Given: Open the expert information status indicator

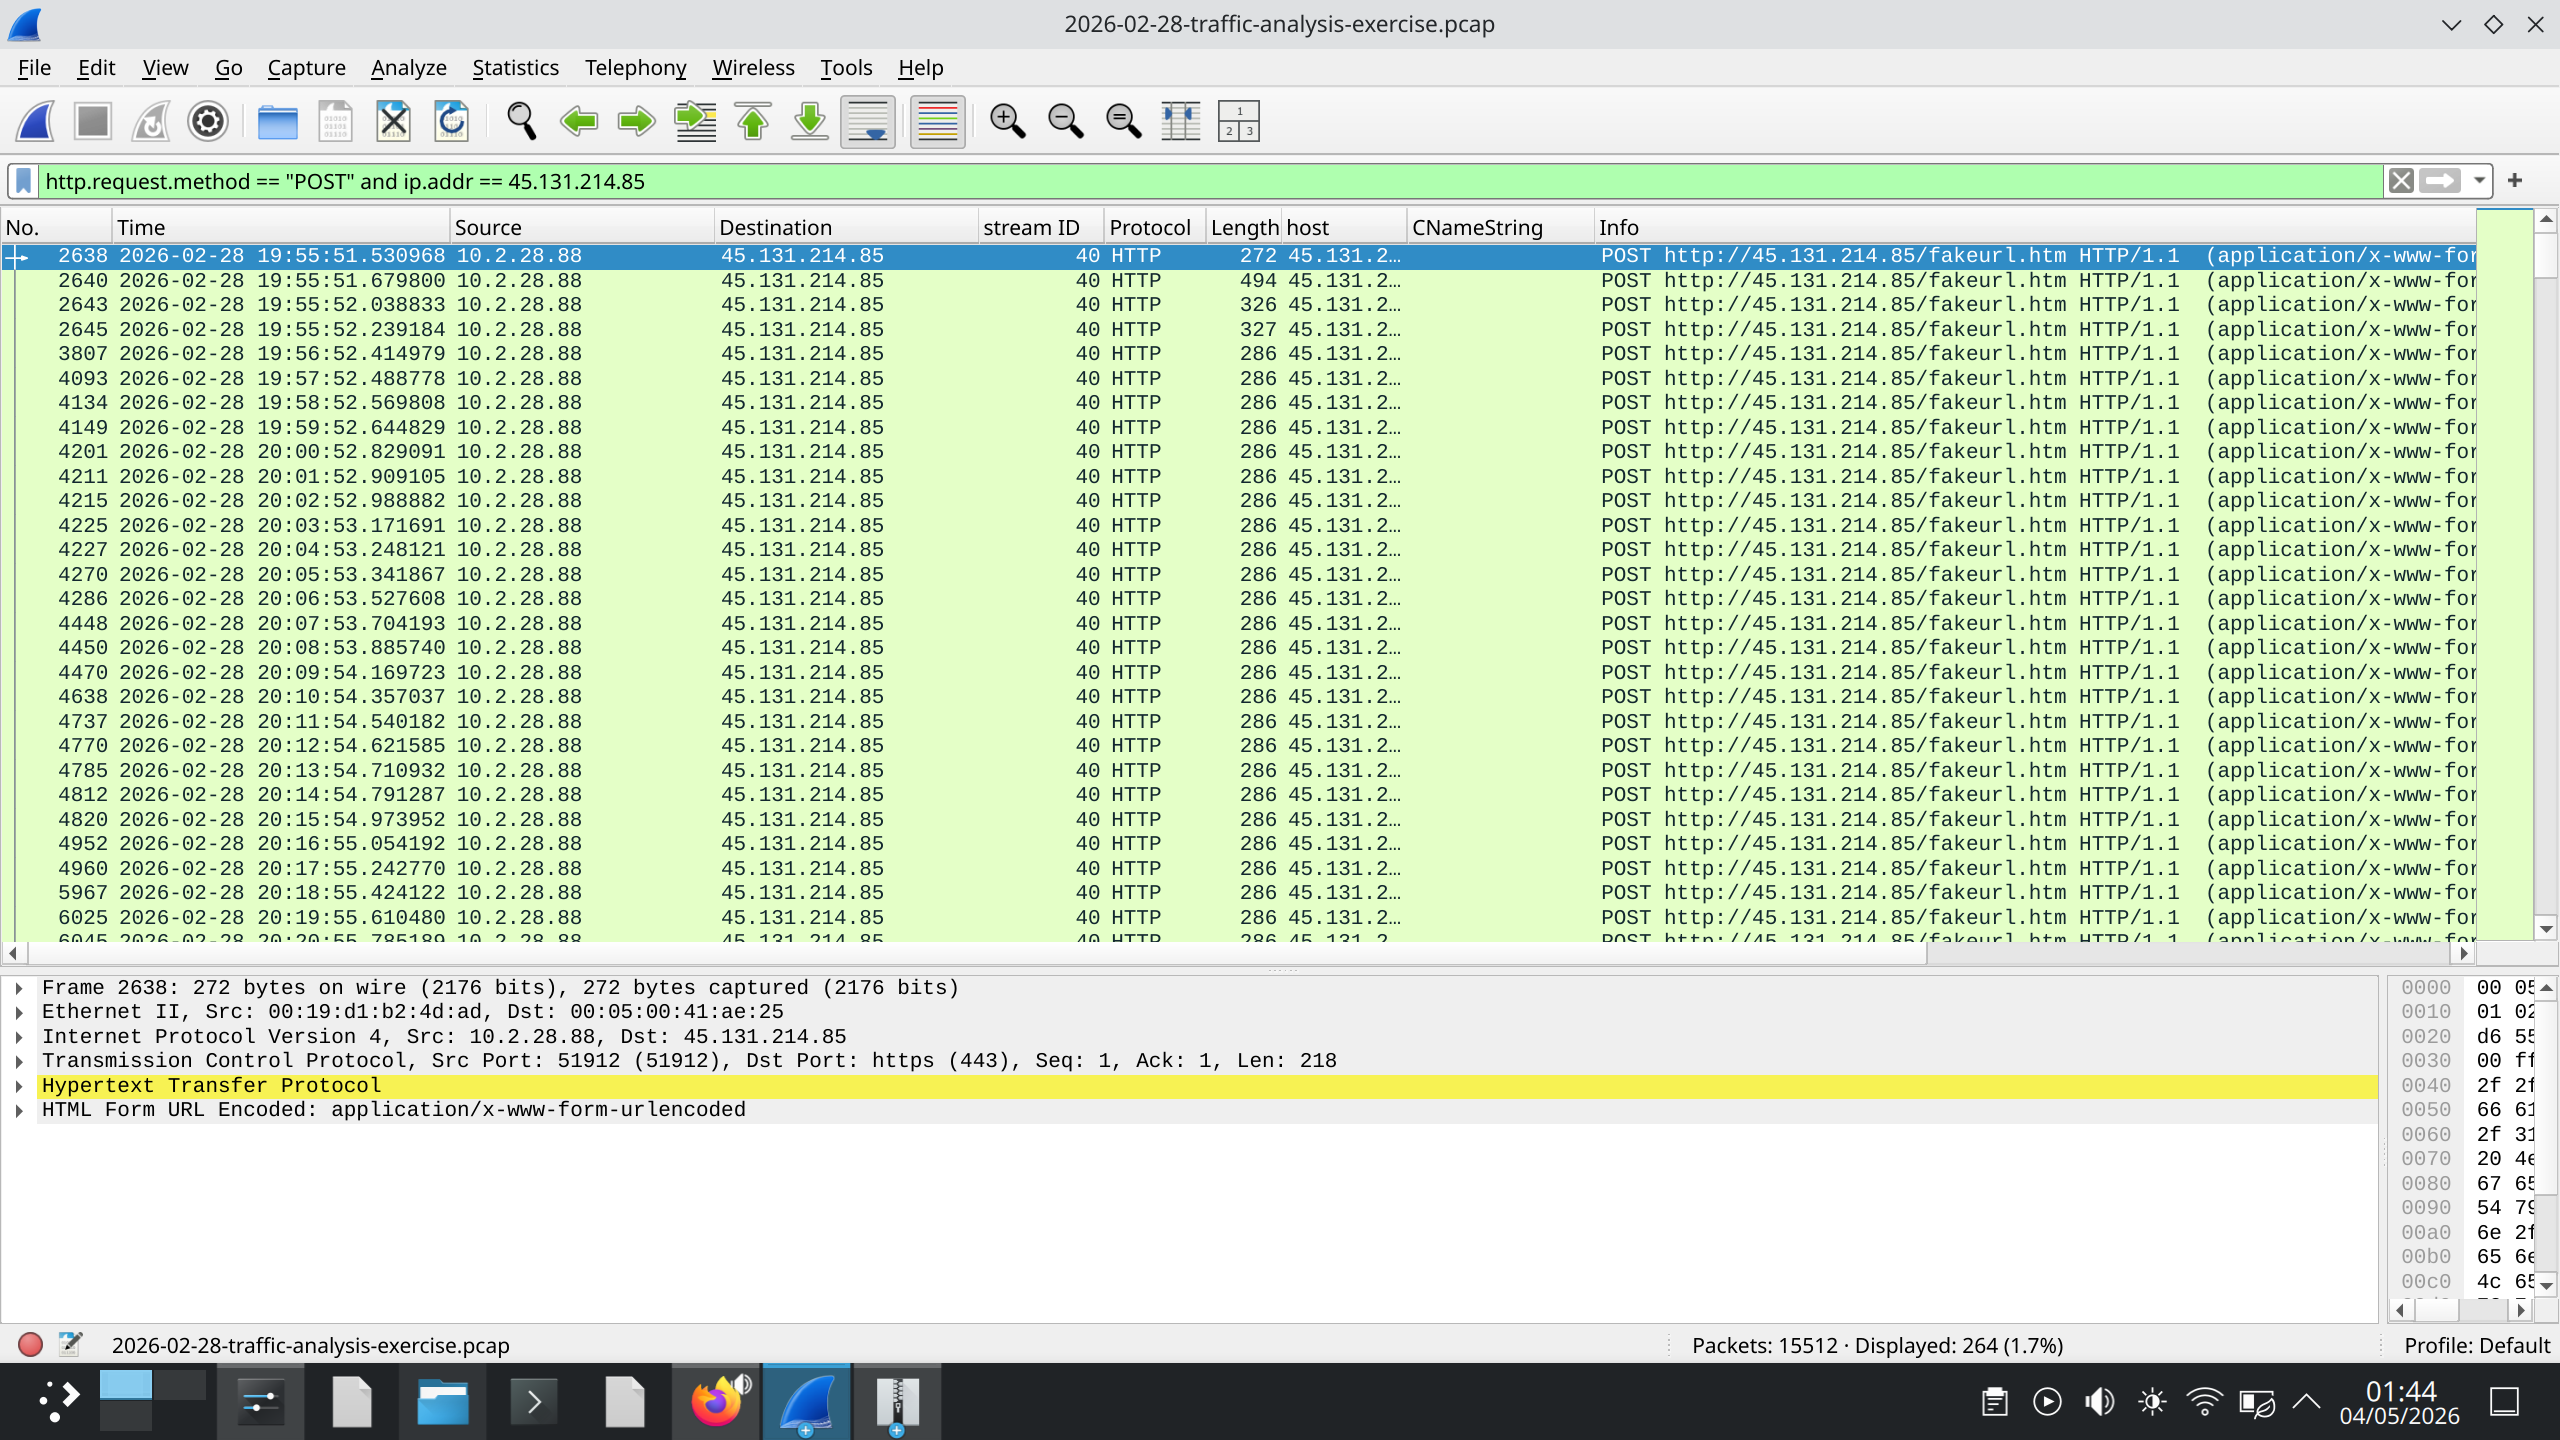Looking at the screenshot, I should click(x=30, y=1345).
